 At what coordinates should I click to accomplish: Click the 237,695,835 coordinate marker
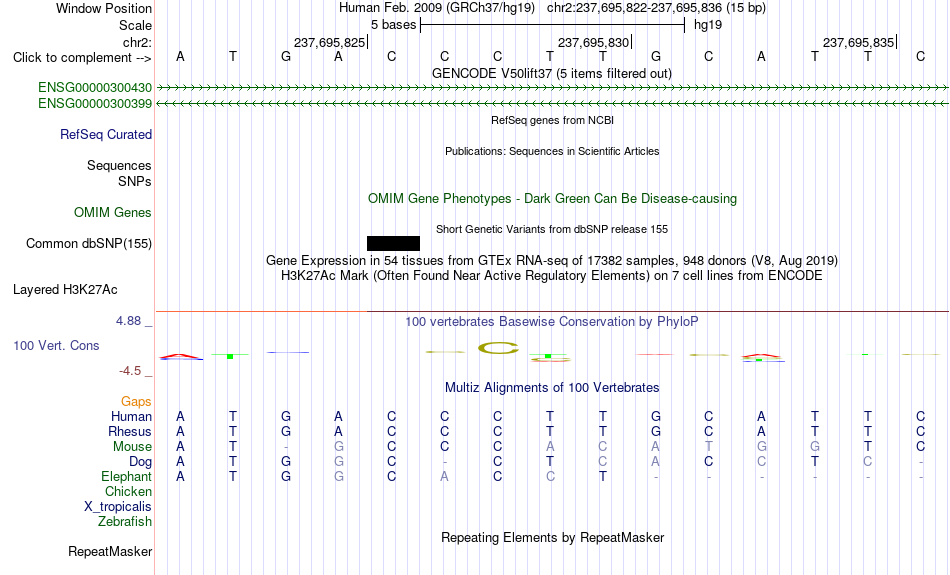click(859, 42)
